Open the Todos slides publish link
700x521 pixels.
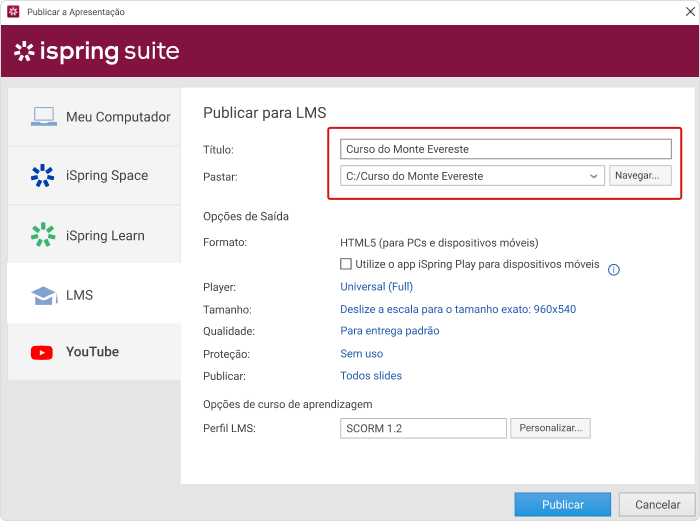click(x=371, y=375)
